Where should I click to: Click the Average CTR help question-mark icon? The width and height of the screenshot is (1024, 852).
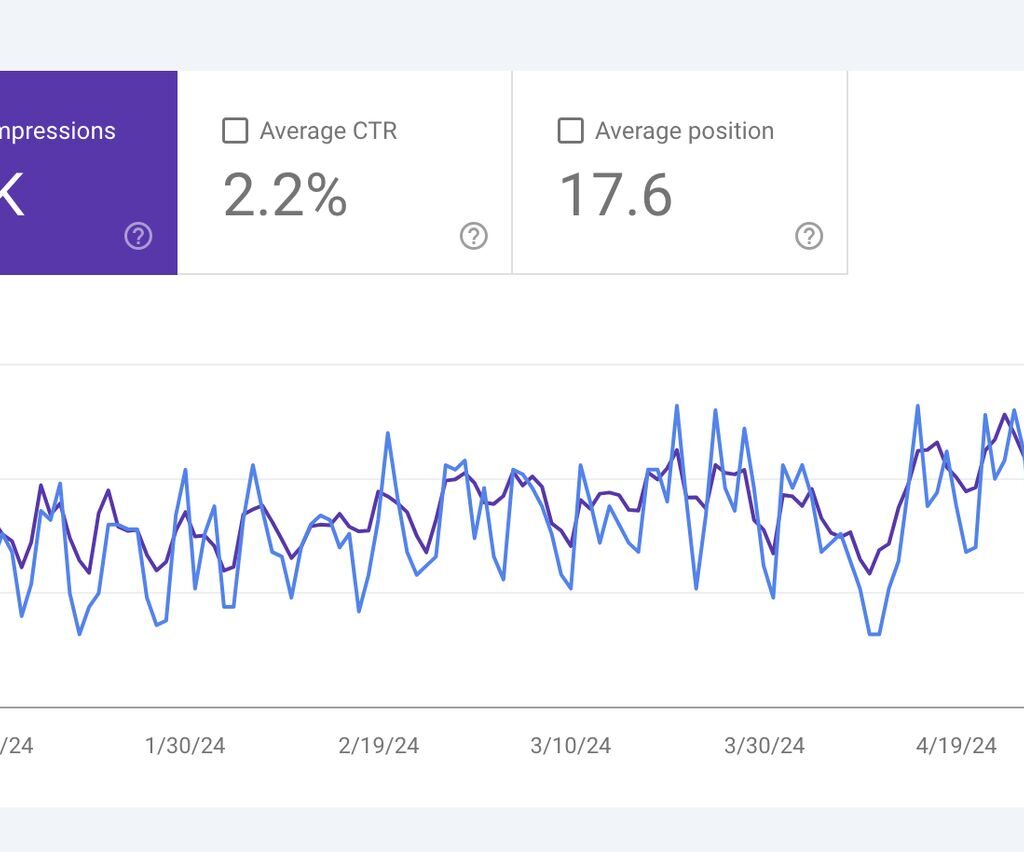tap(473, 236)
